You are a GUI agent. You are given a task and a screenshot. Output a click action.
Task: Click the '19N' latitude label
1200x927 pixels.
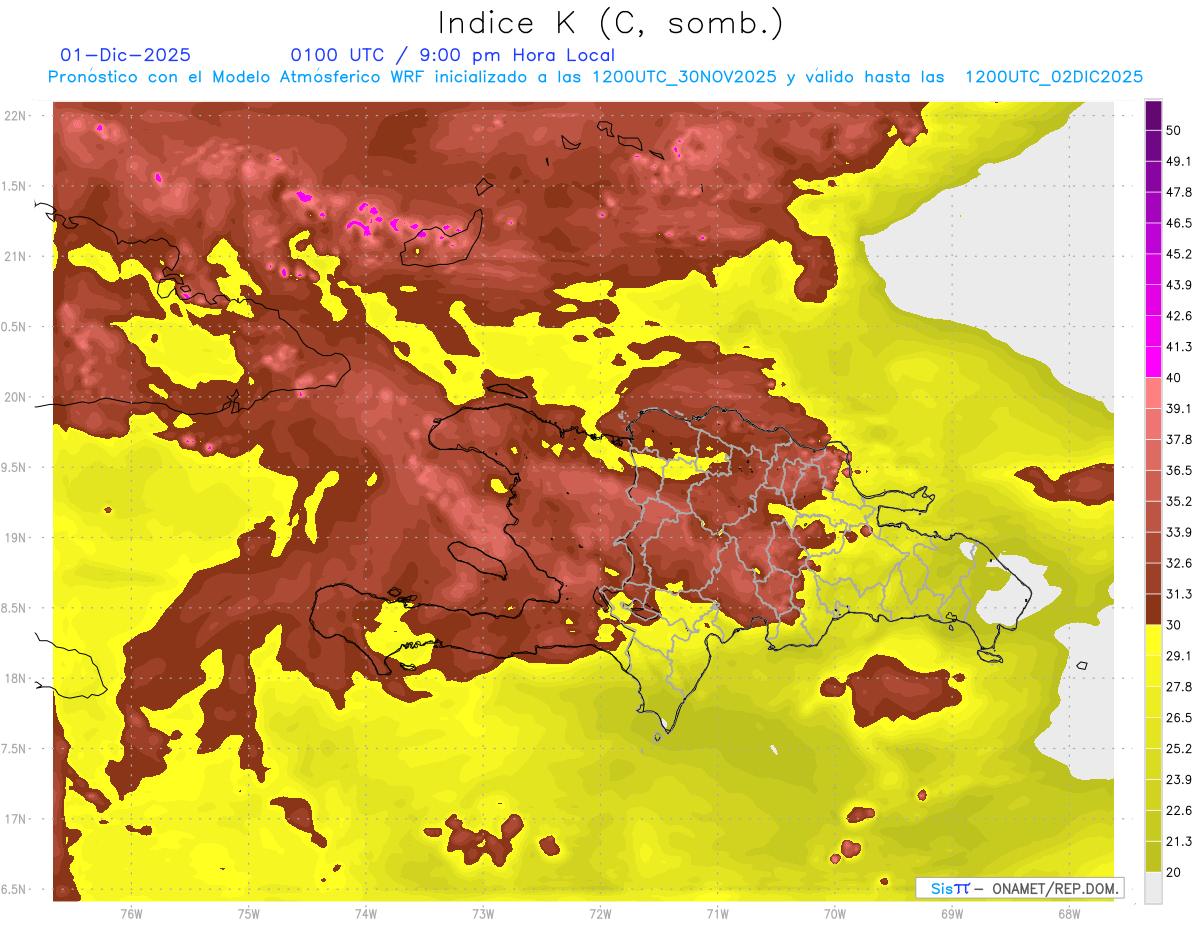(x=17, y=538)
